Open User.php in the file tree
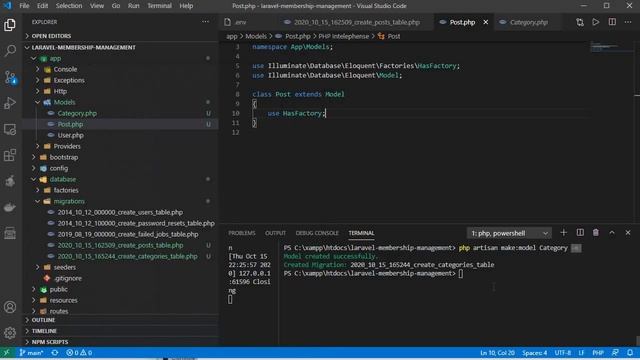Image resolution: width=640 pixels, height=360 pixels. pyautogui.click(x=70, y=135)
